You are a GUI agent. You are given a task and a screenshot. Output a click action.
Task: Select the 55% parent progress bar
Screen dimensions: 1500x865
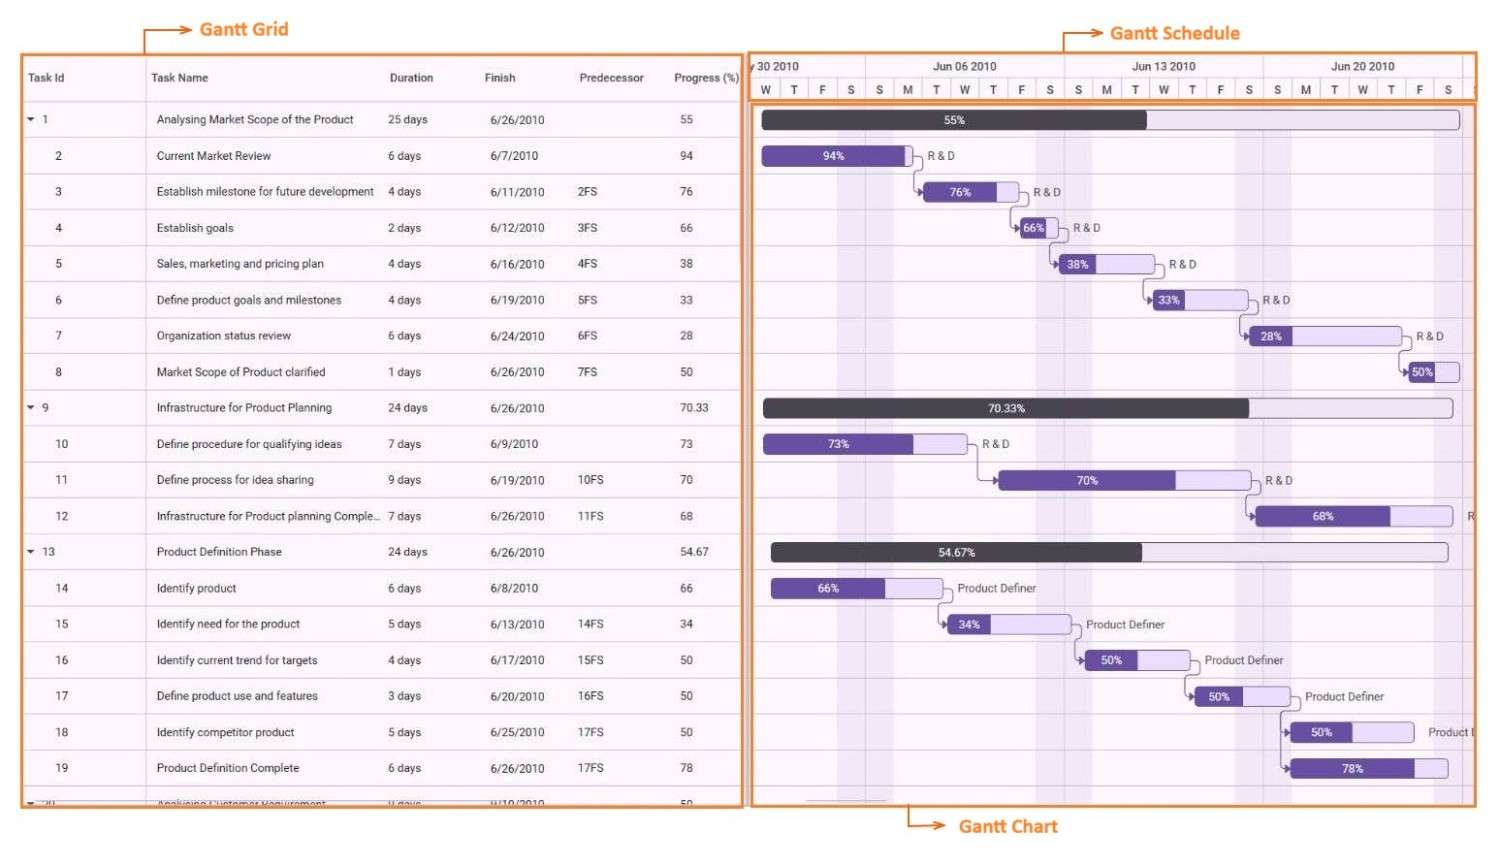1110,120
